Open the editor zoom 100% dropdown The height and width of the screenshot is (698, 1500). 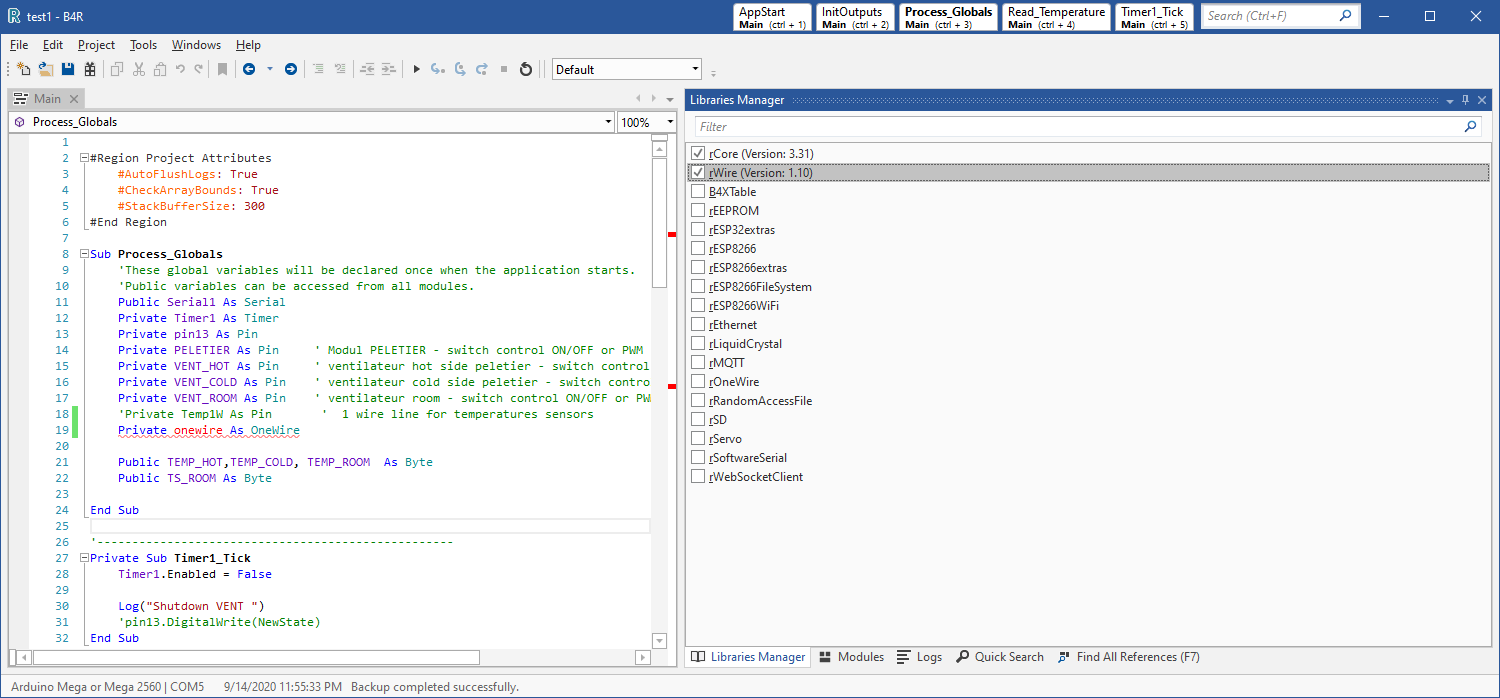(x=669, y=122)
